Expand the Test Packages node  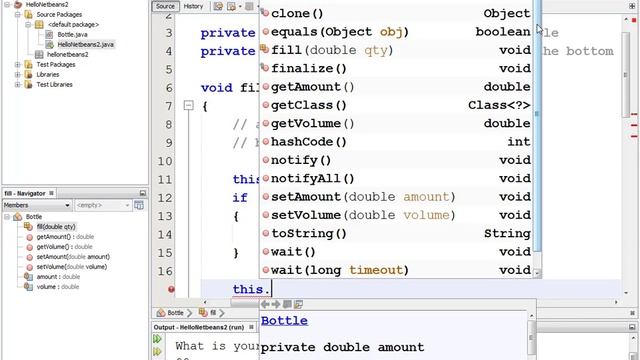[18, 64]
